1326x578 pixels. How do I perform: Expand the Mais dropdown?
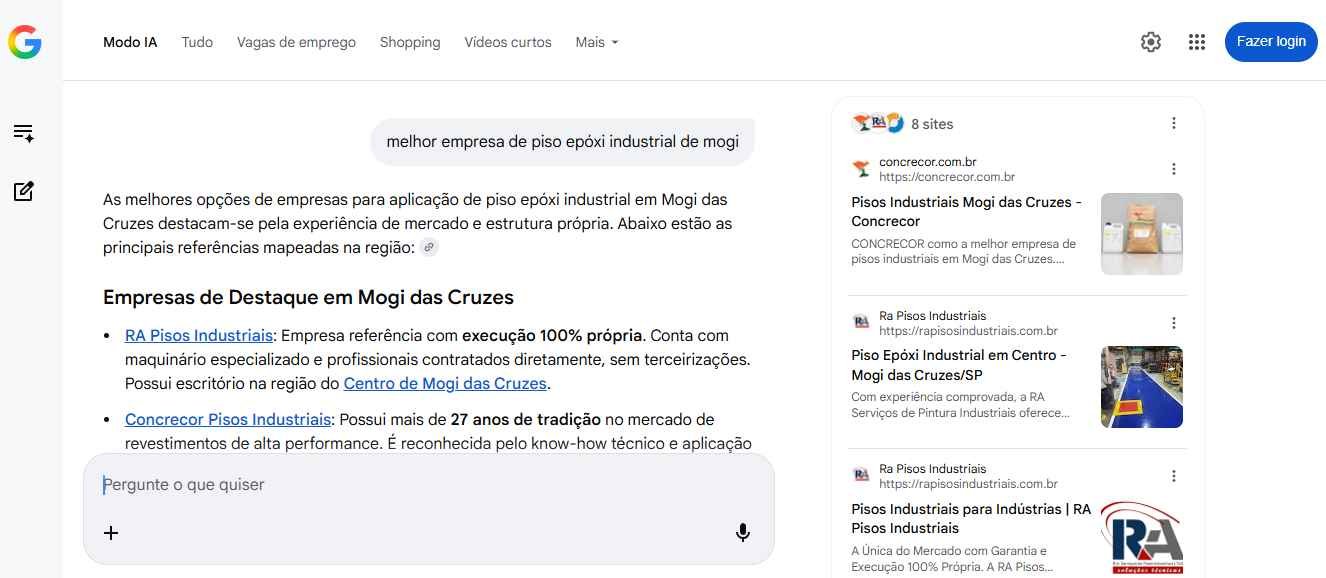pos(597,42)
